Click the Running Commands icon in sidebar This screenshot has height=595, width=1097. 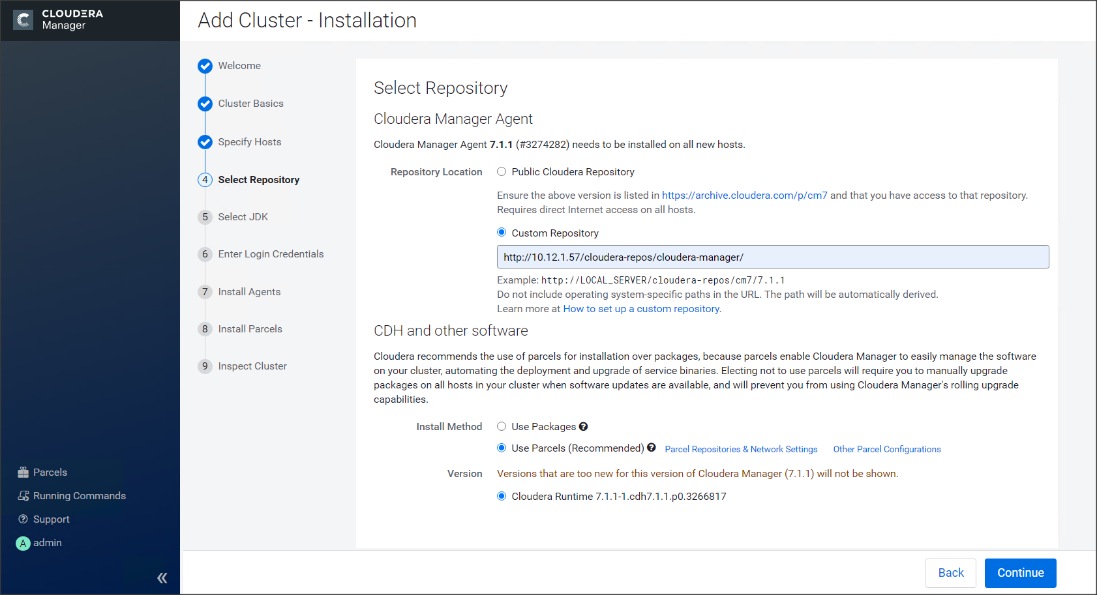[x=23, y=496]
